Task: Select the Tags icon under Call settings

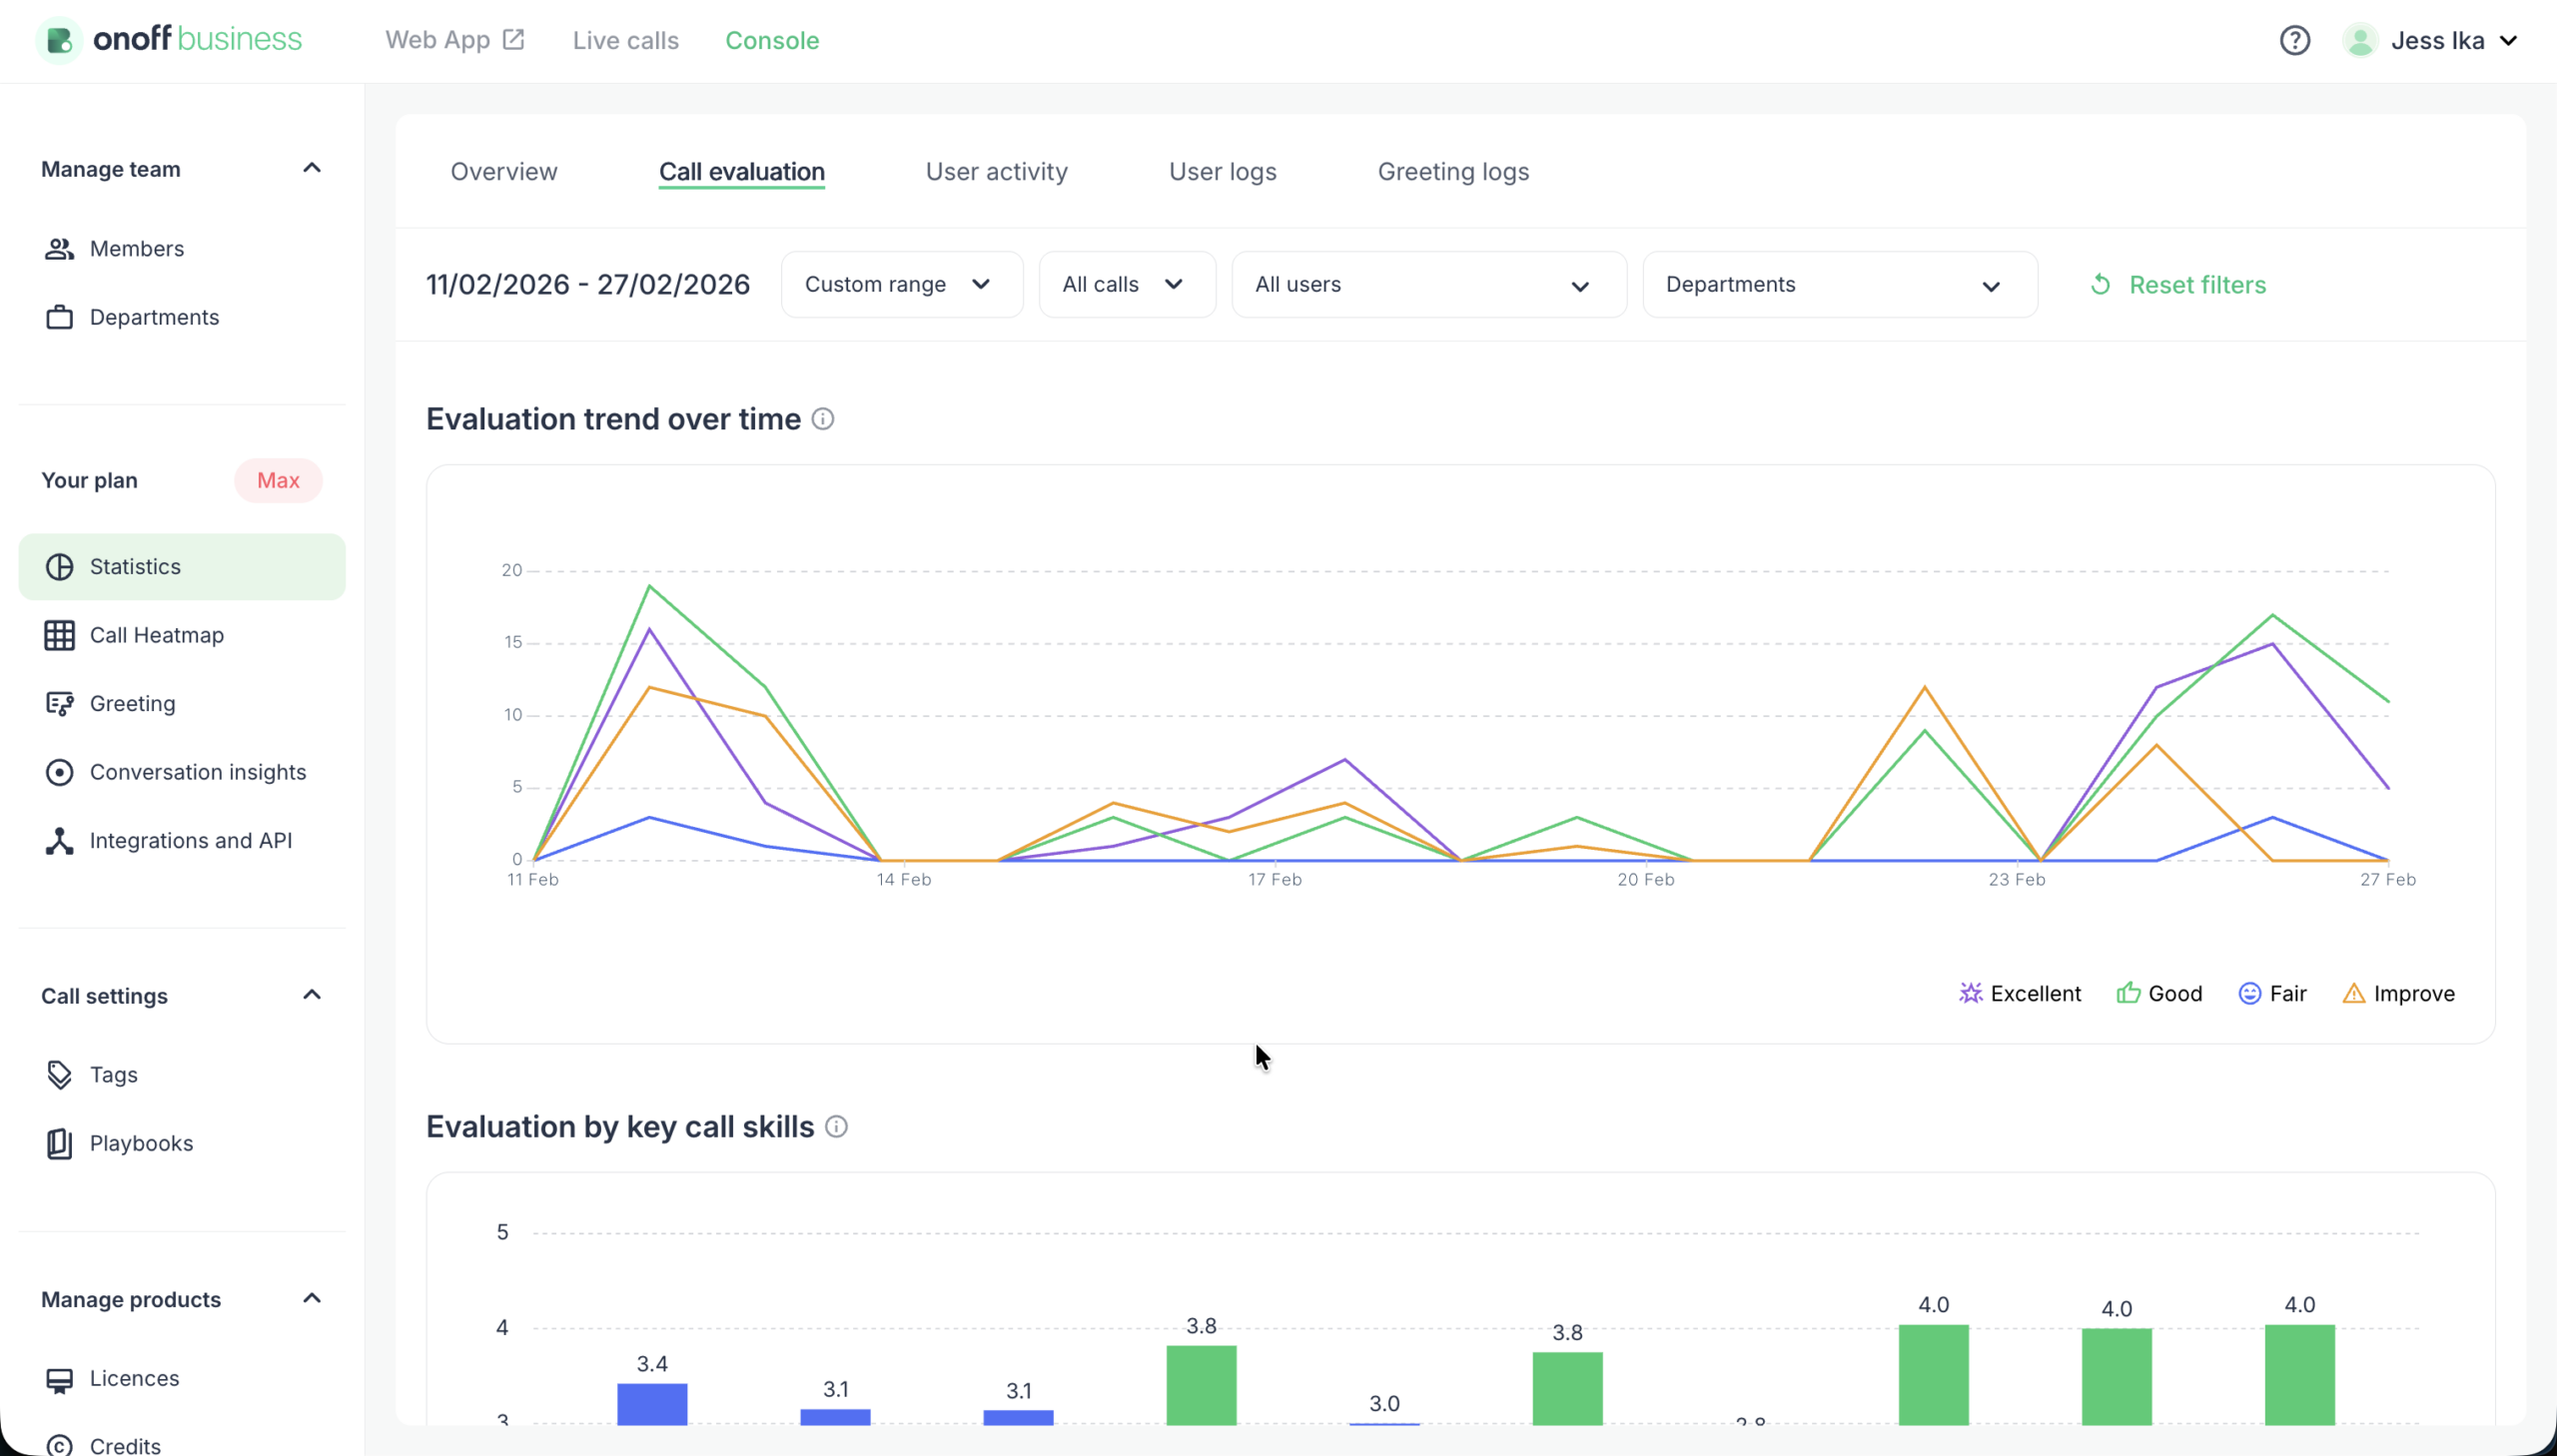Action: click(x=61, y=1074)
